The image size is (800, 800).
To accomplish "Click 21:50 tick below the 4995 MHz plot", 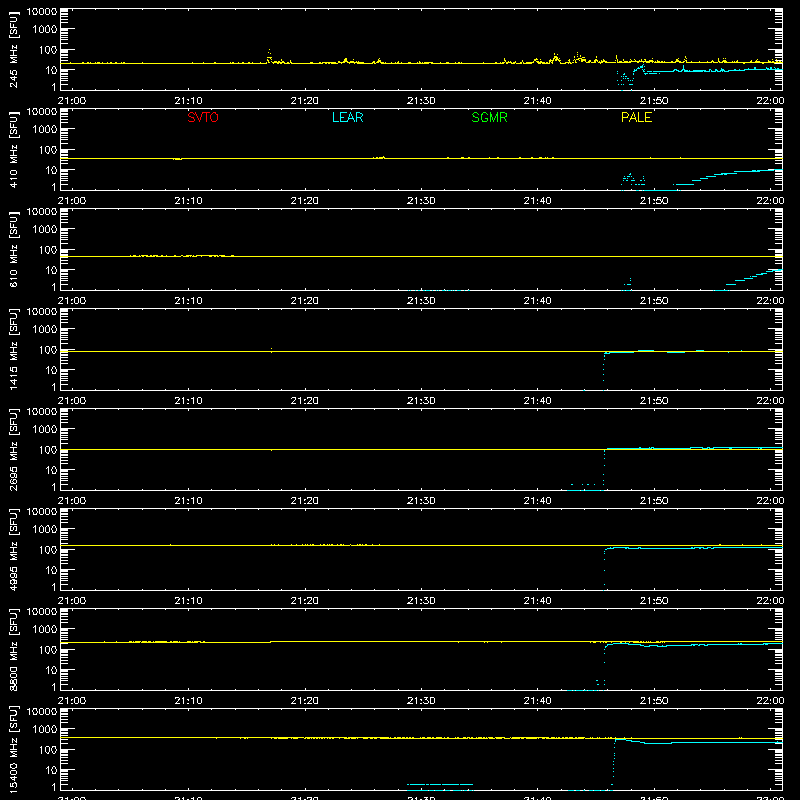I will [654, 601].
